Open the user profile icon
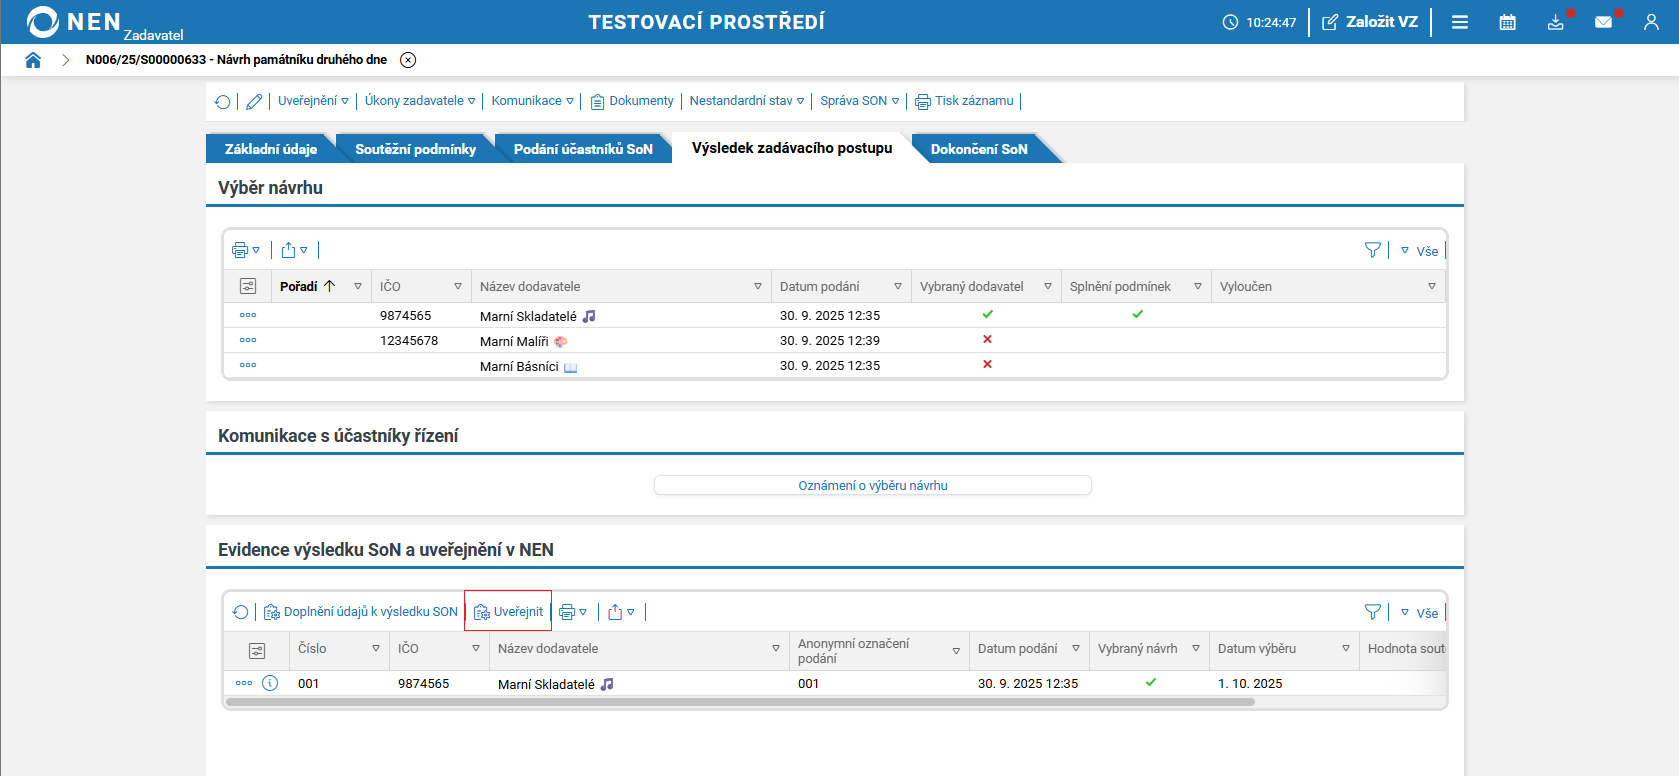Screen dimensions: 1679x776 click(1651, 22)
